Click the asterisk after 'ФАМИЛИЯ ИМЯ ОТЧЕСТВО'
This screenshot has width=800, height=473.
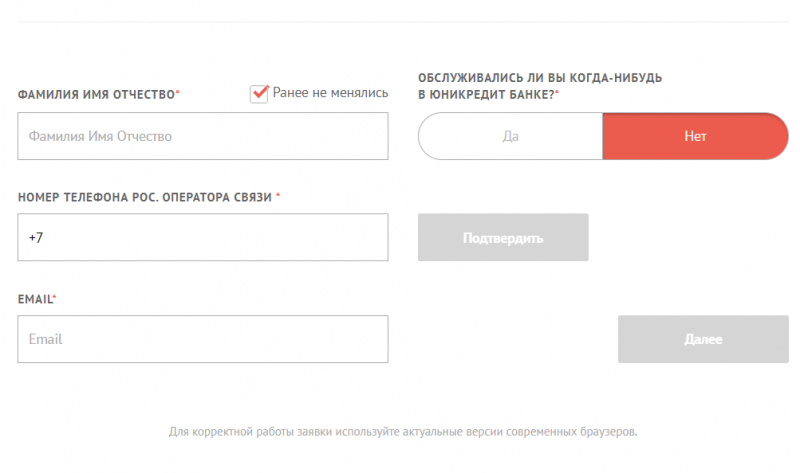tap(178, 93)
